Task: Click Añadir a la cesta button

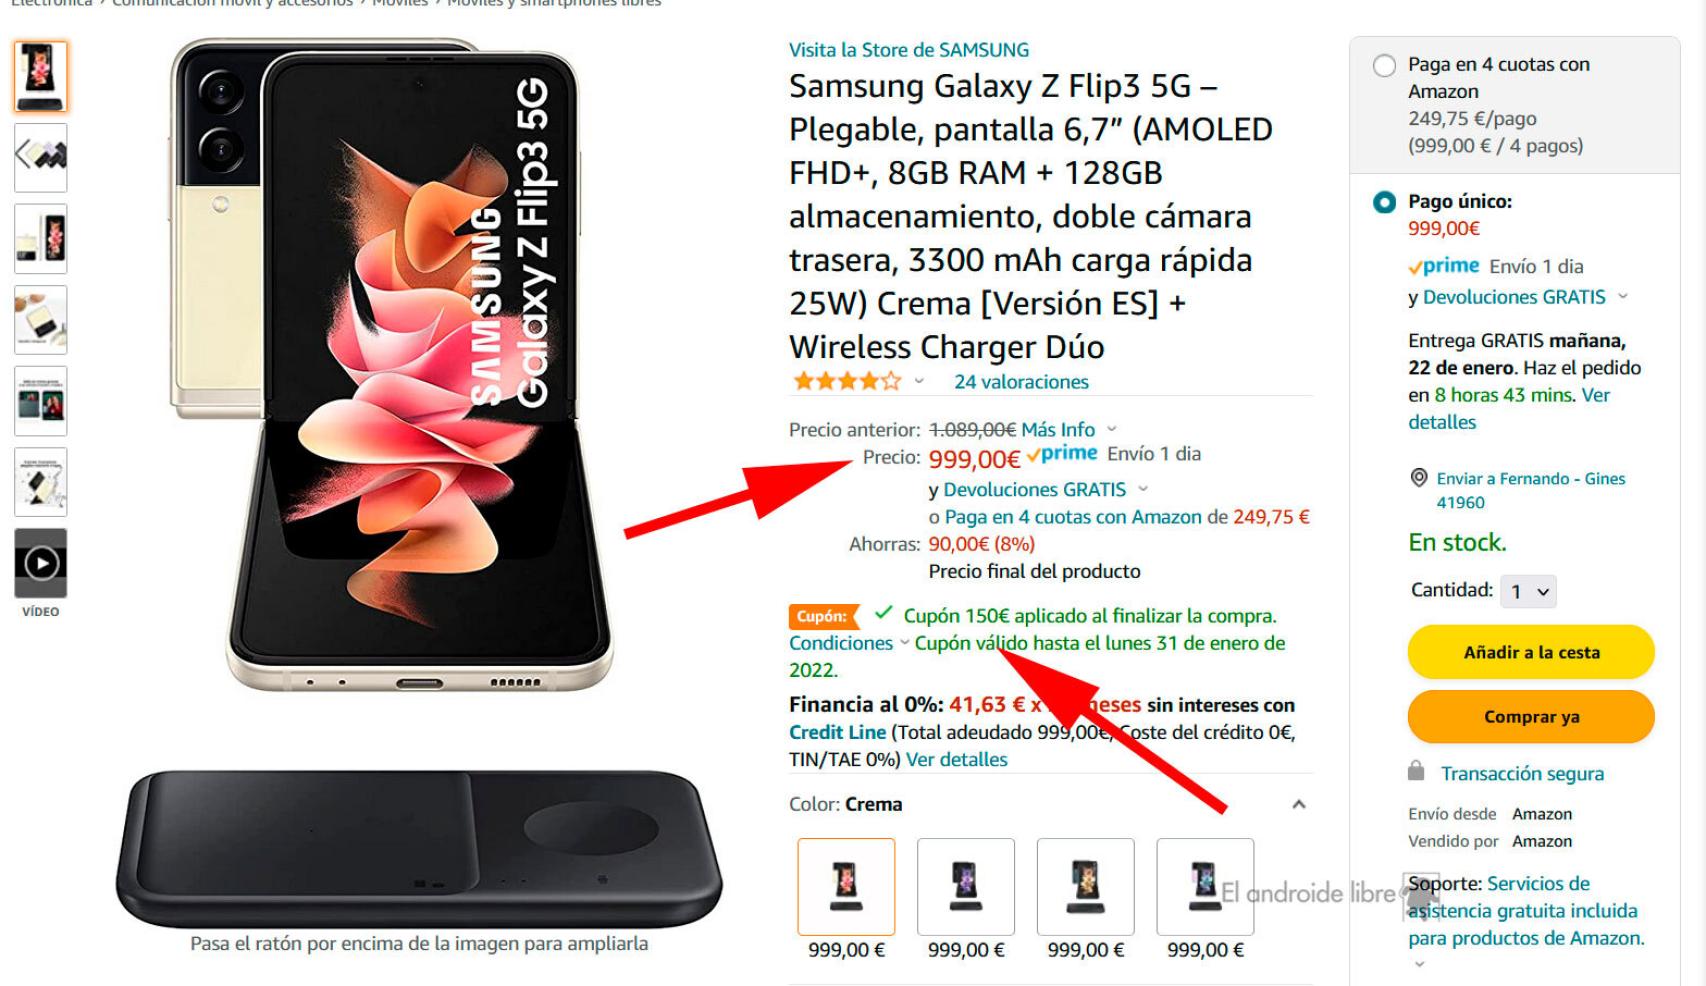Action: 1531,652
